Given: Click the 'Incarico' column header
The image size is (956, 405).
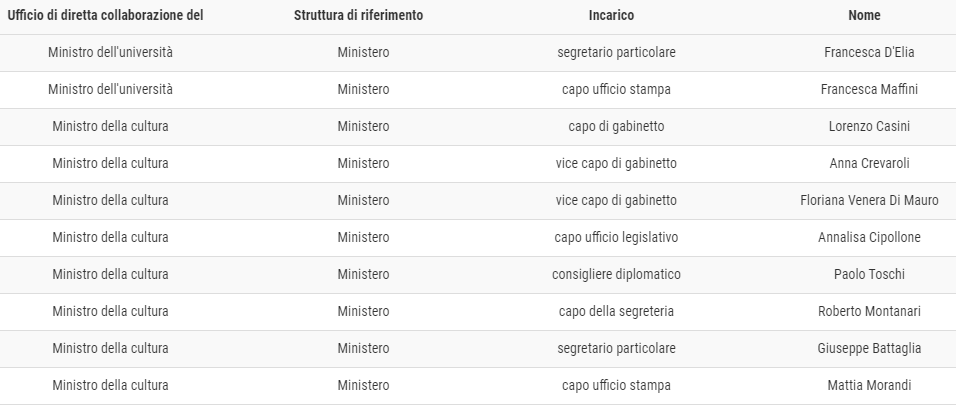Looking at the screenshot, I should [x=611, y=15].
